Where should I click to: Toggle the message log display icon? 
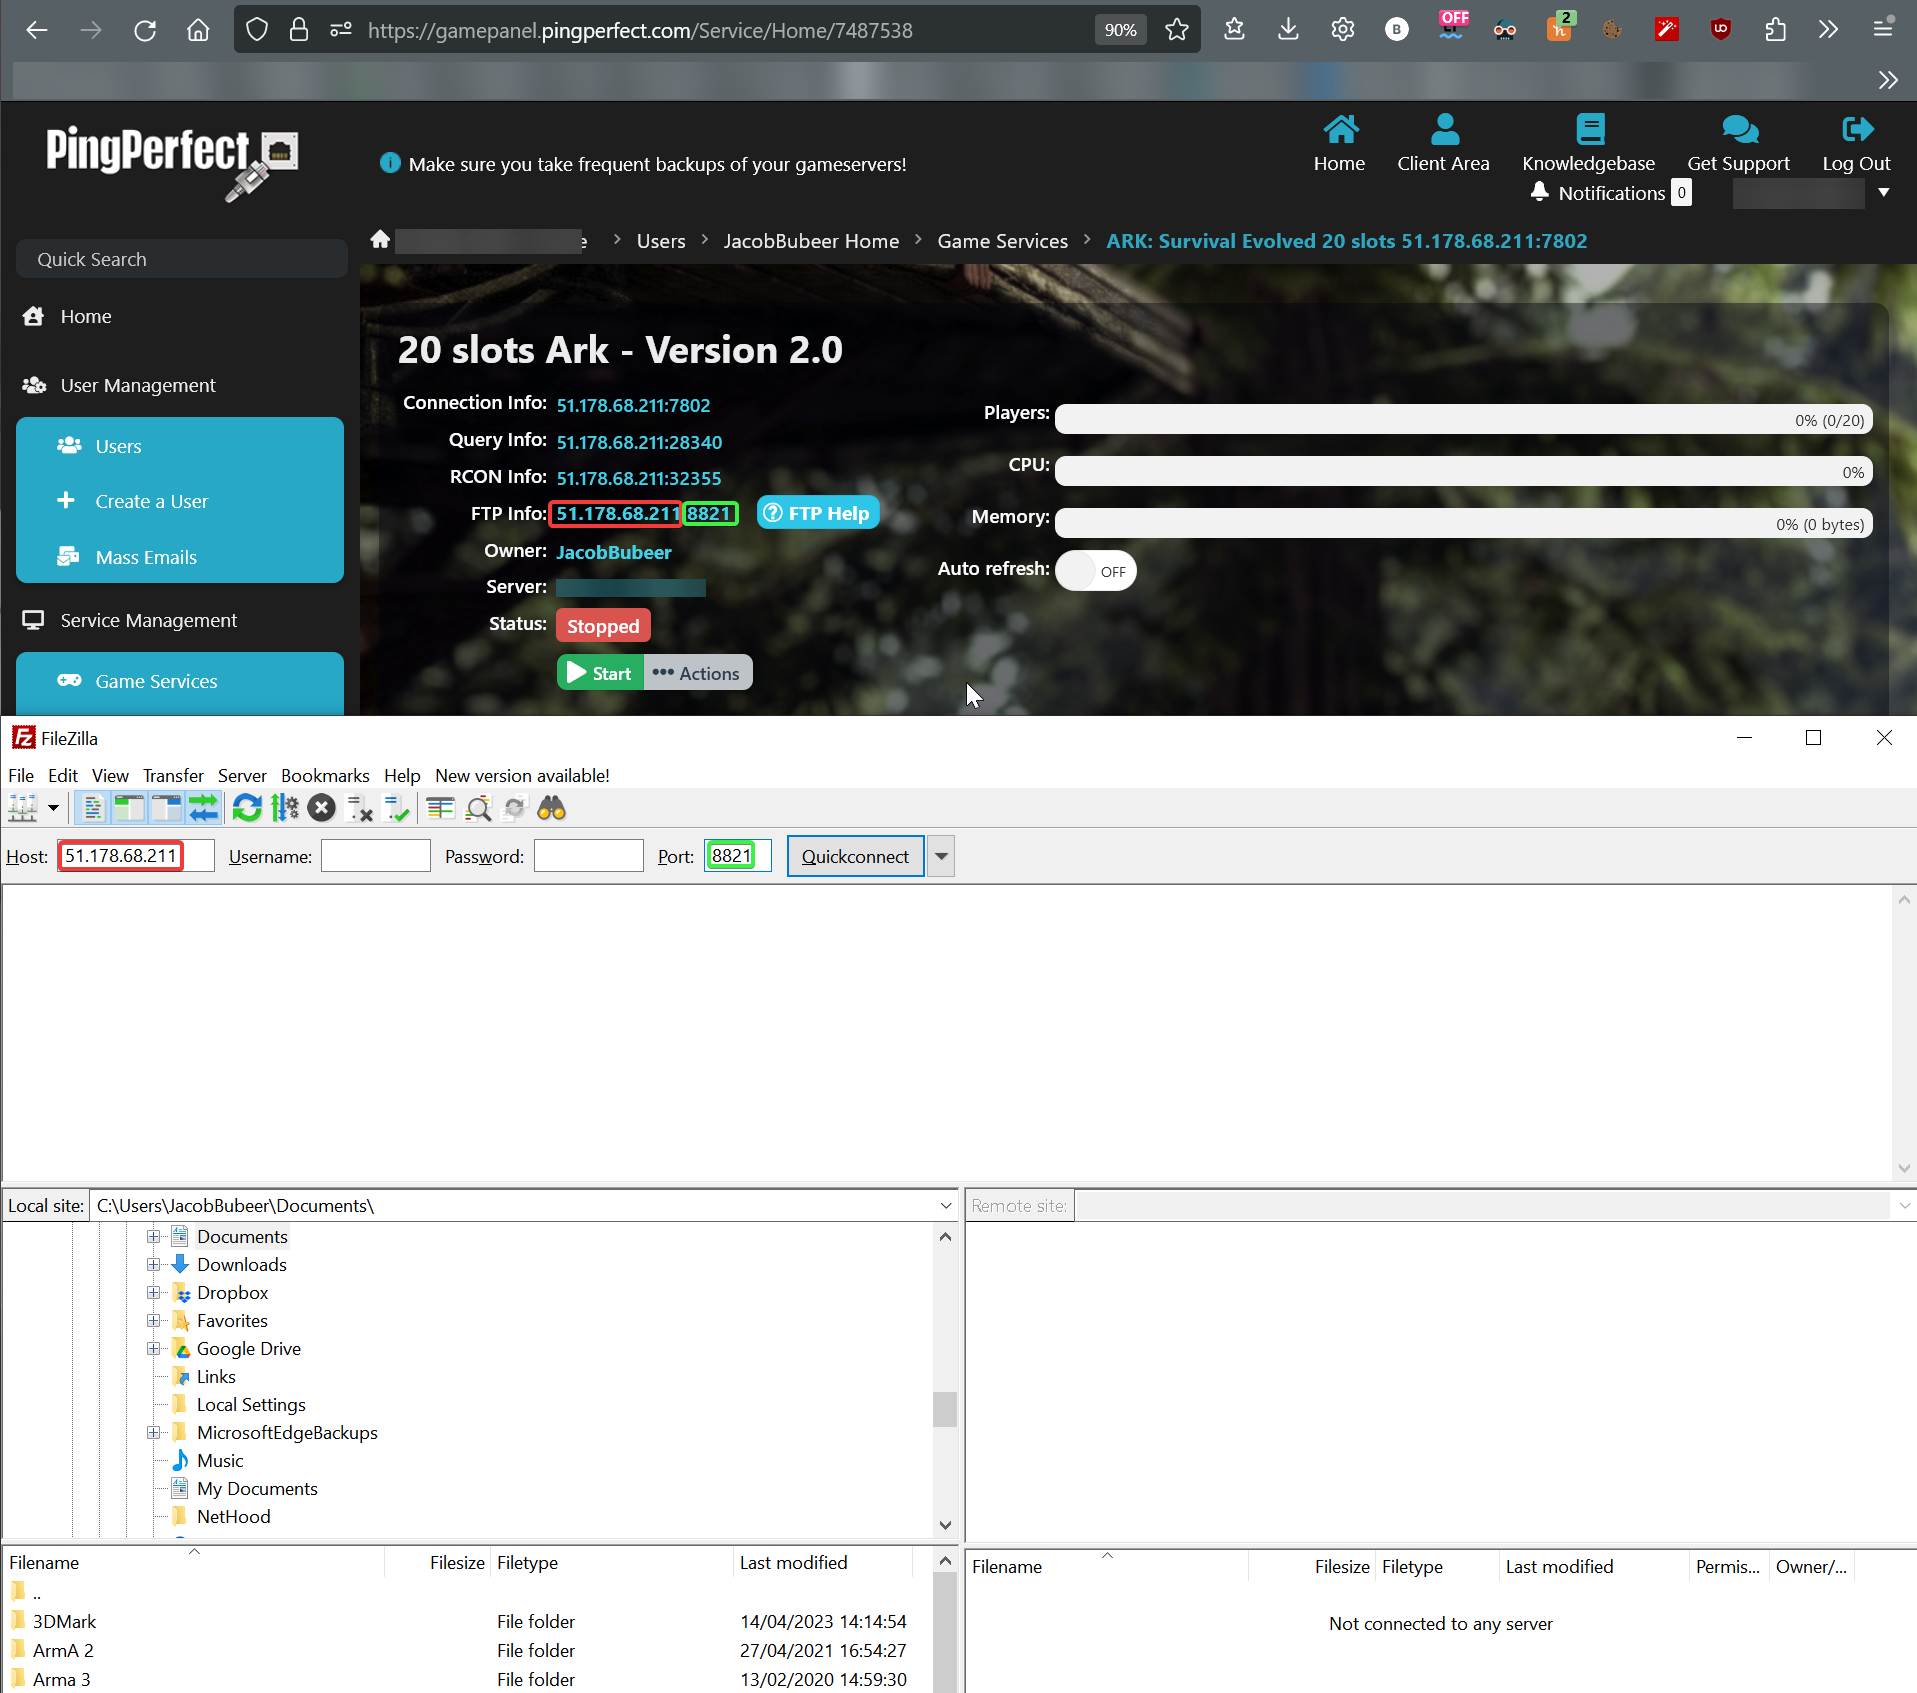pyautogui.click(x=93, y=808)
